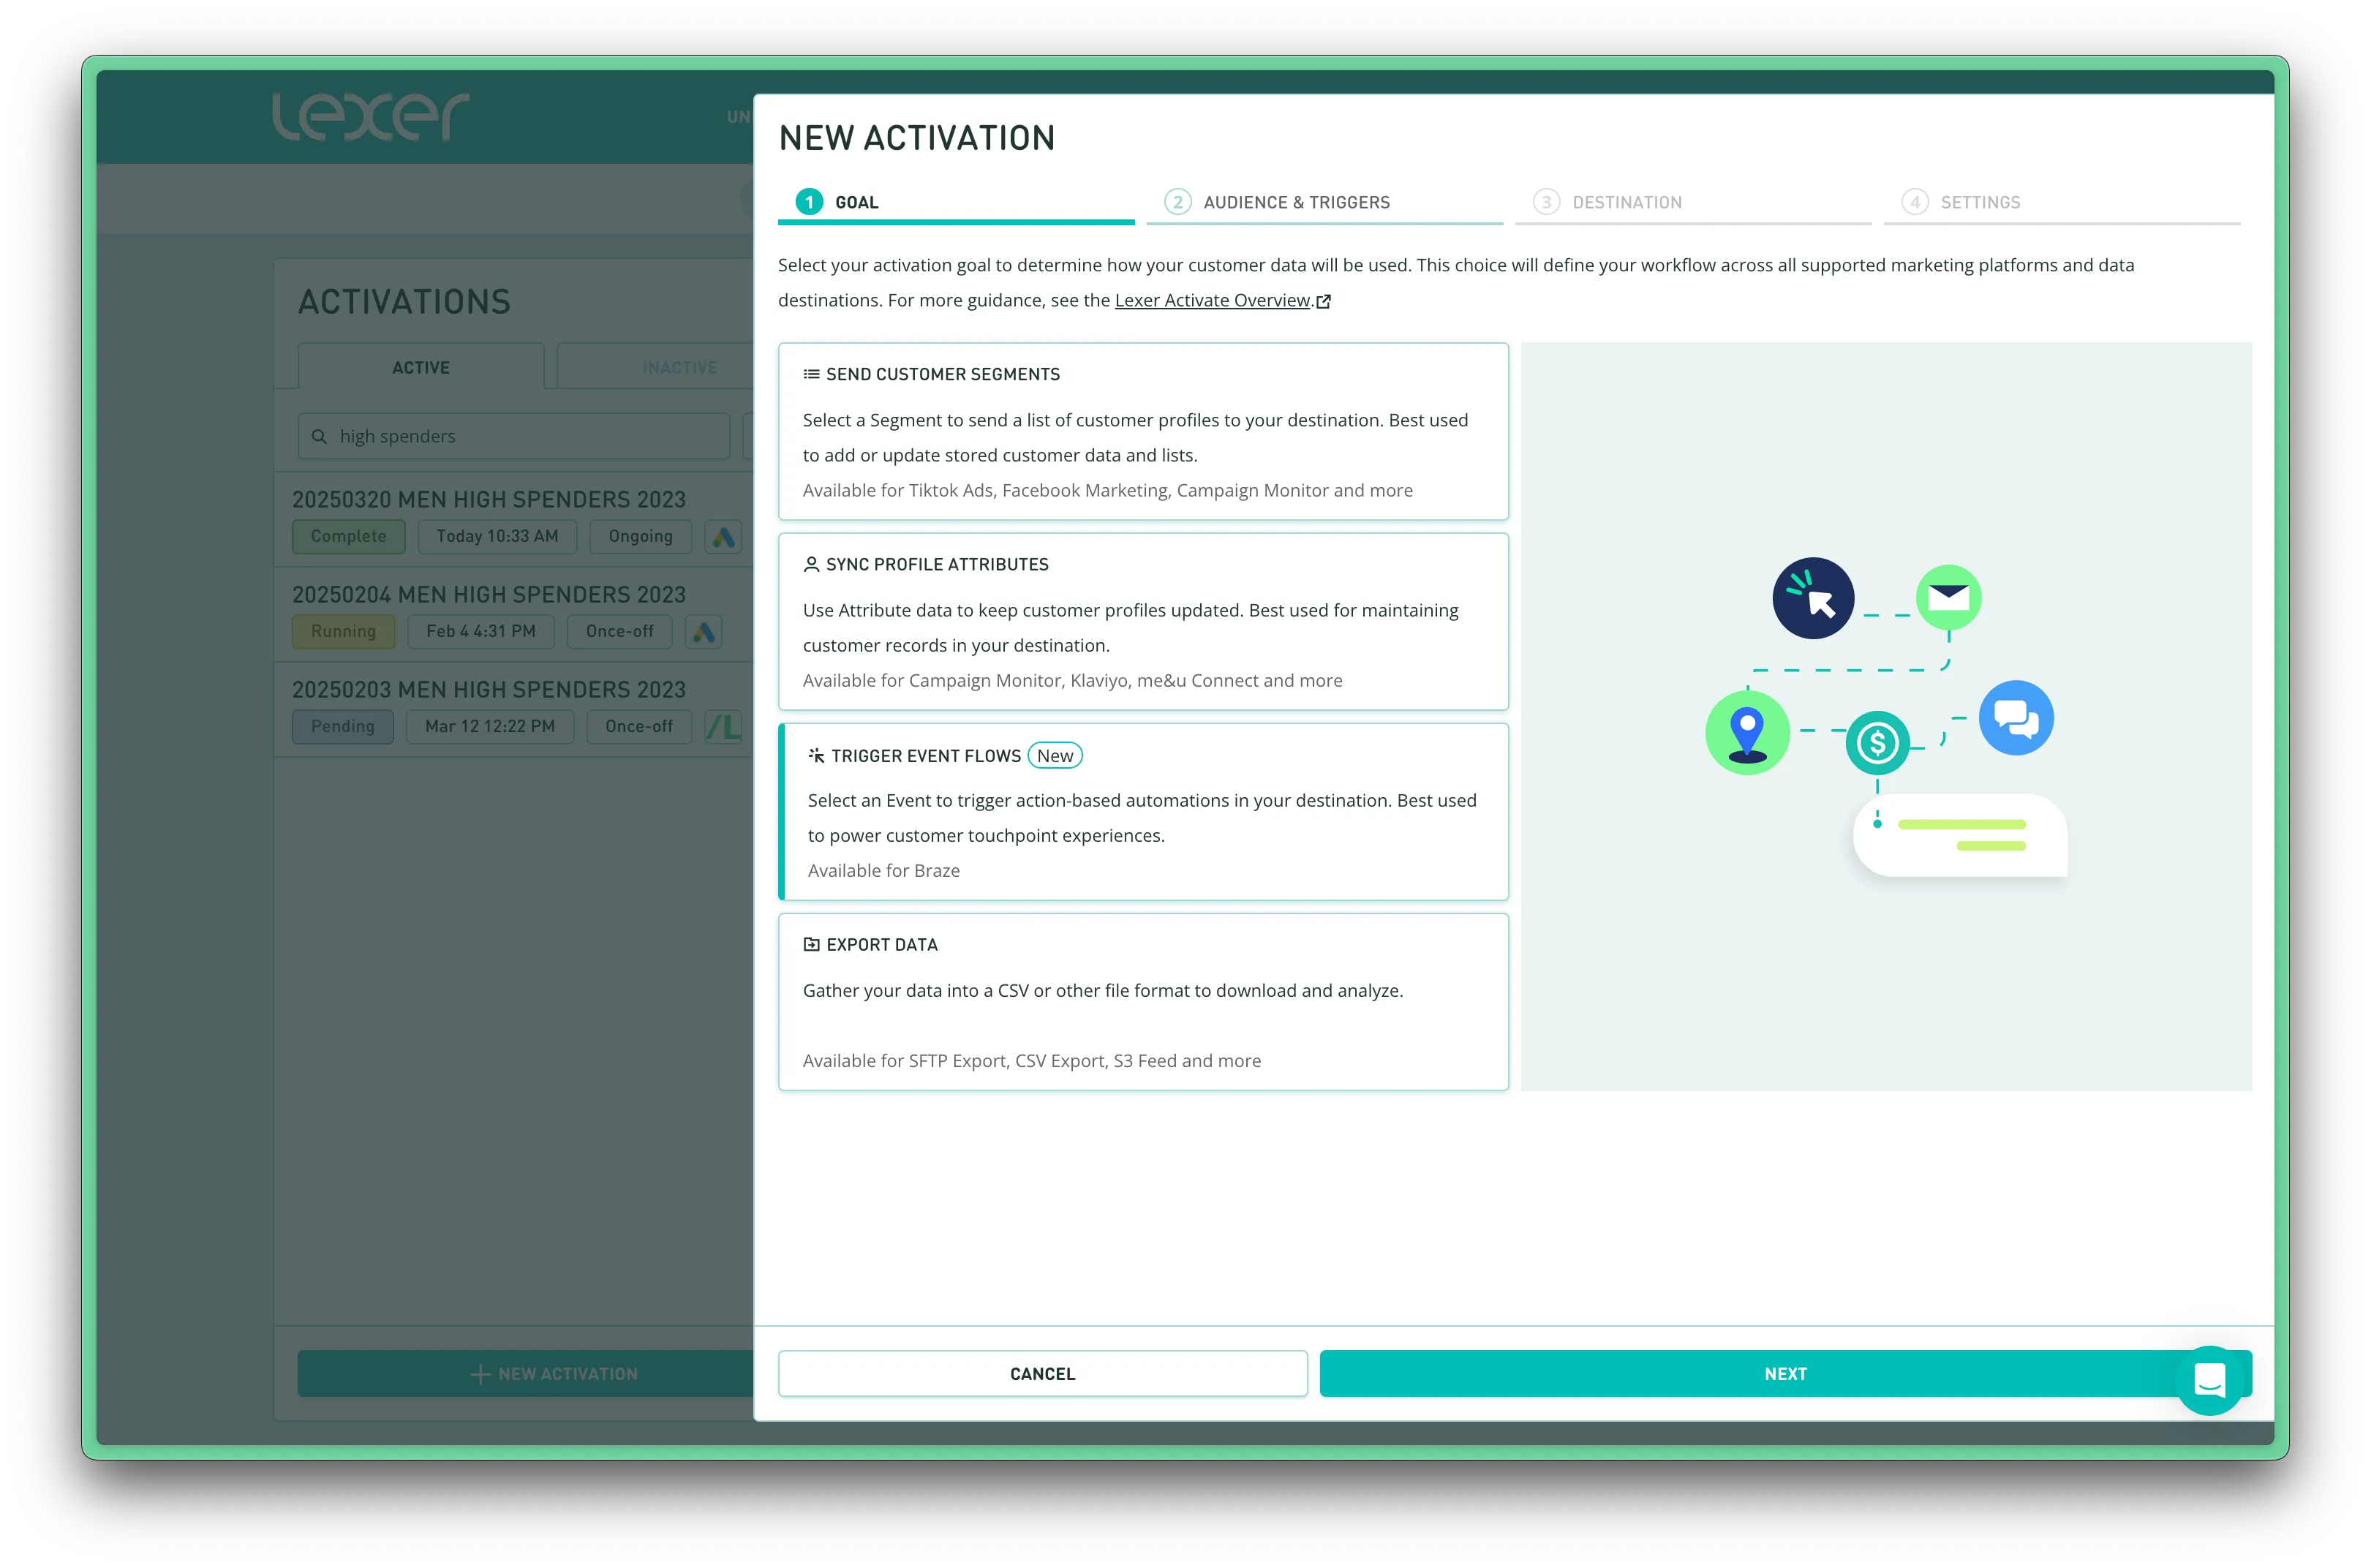Click the Trigger Event Flows cursor icon
Screen dimensions: 2371x1568
[x=816, y=755]
